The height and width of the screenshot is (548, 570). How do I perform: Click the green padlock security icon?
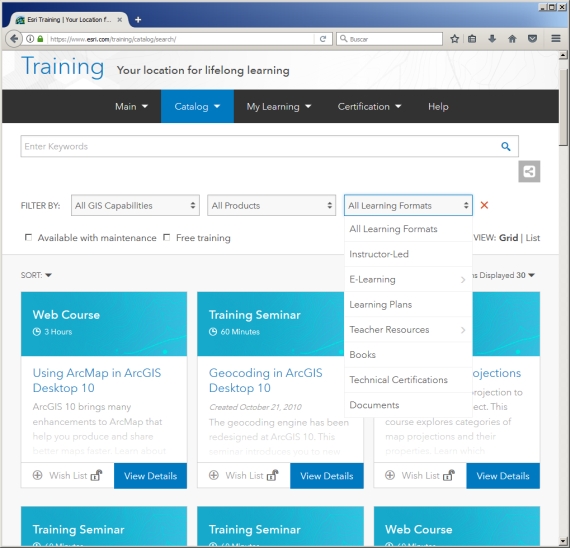(40, 39)
